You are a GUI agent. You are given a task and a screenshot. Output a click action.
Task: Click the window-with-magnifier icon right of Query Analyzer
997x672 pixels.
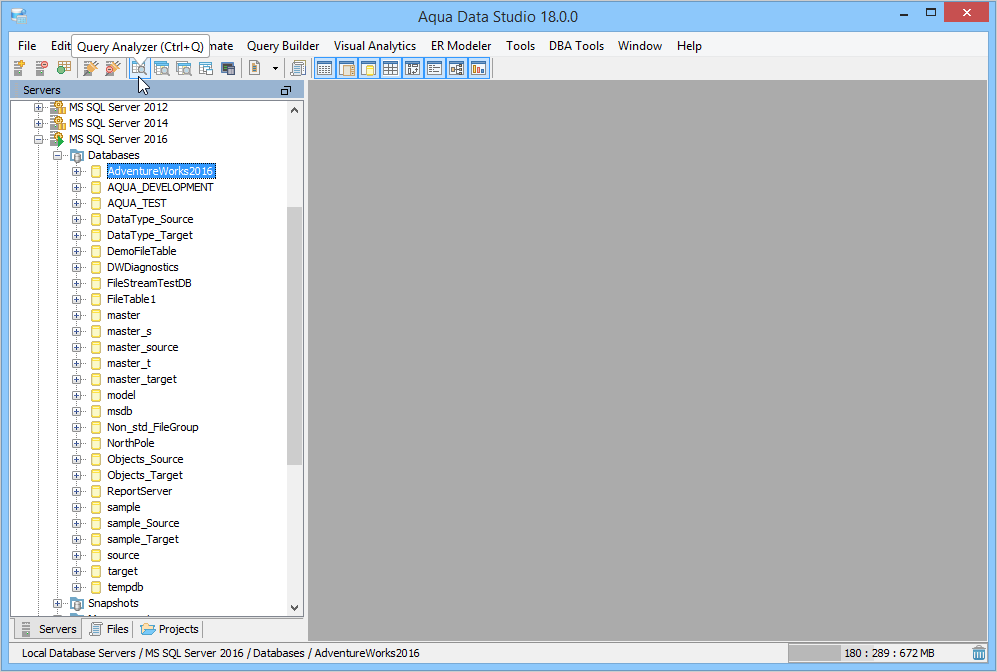[x=162, y=68]
